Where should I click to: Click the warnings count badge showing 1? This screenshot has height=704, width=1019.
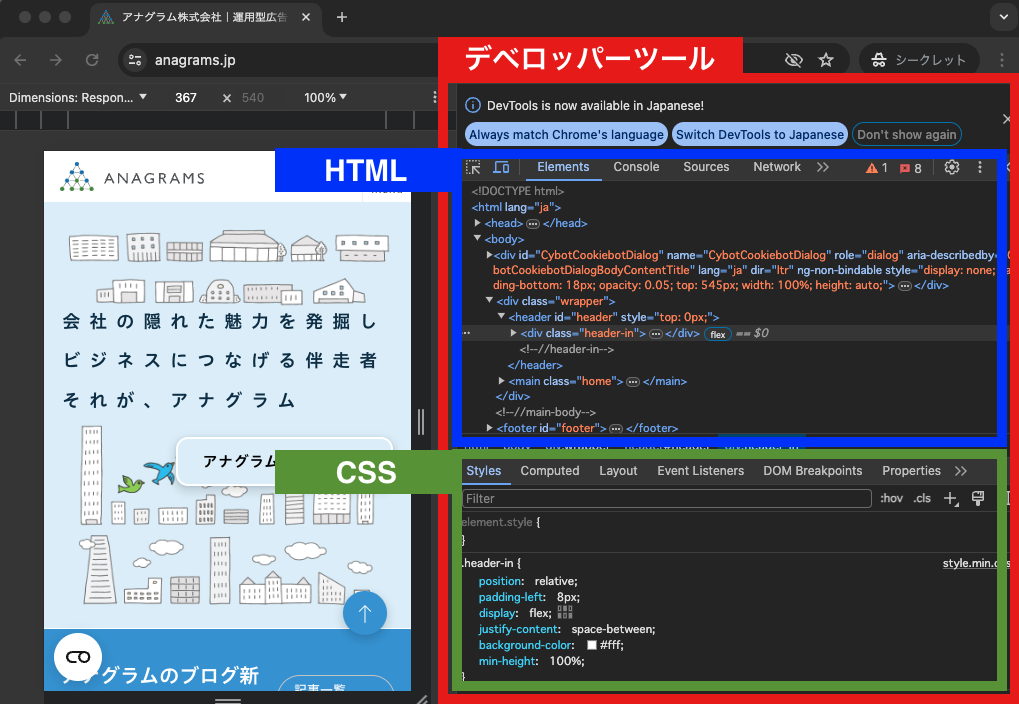[x=877, y=168]
